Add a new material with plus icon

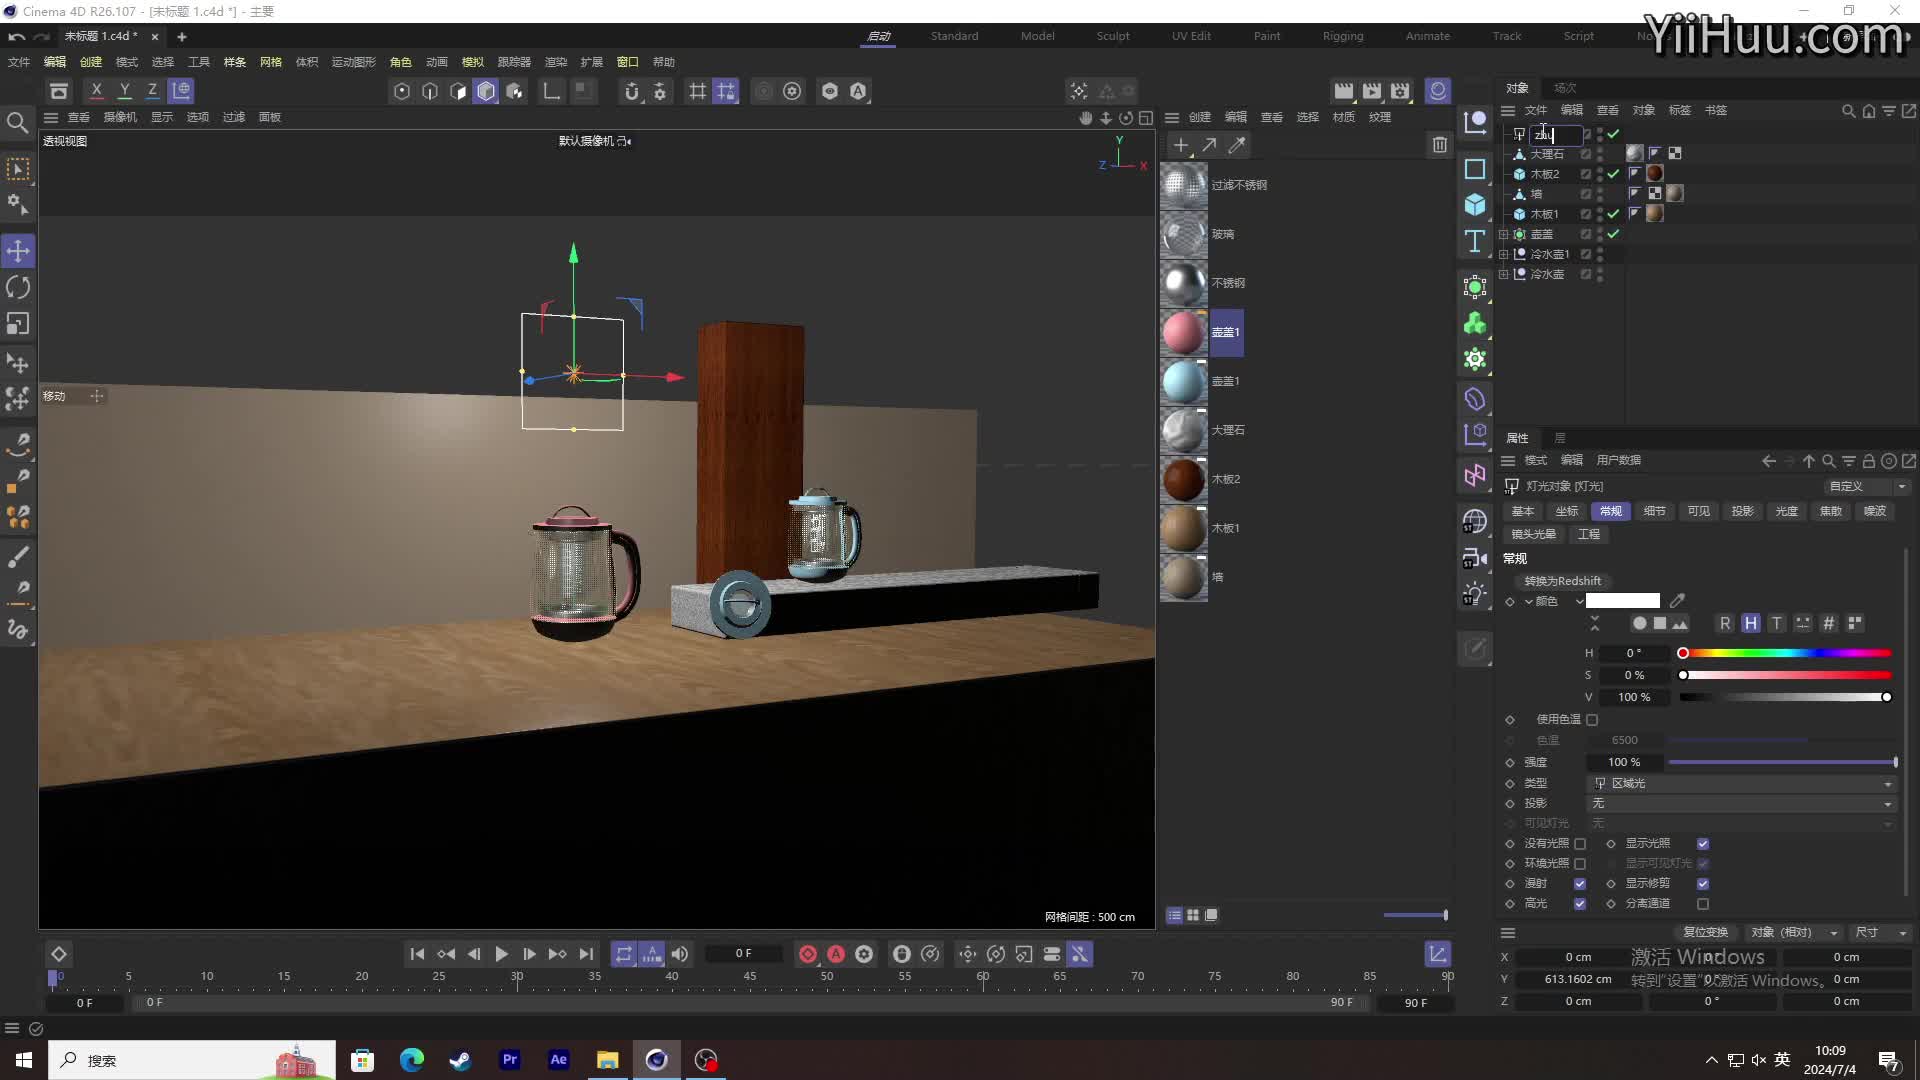(1181, 145)
